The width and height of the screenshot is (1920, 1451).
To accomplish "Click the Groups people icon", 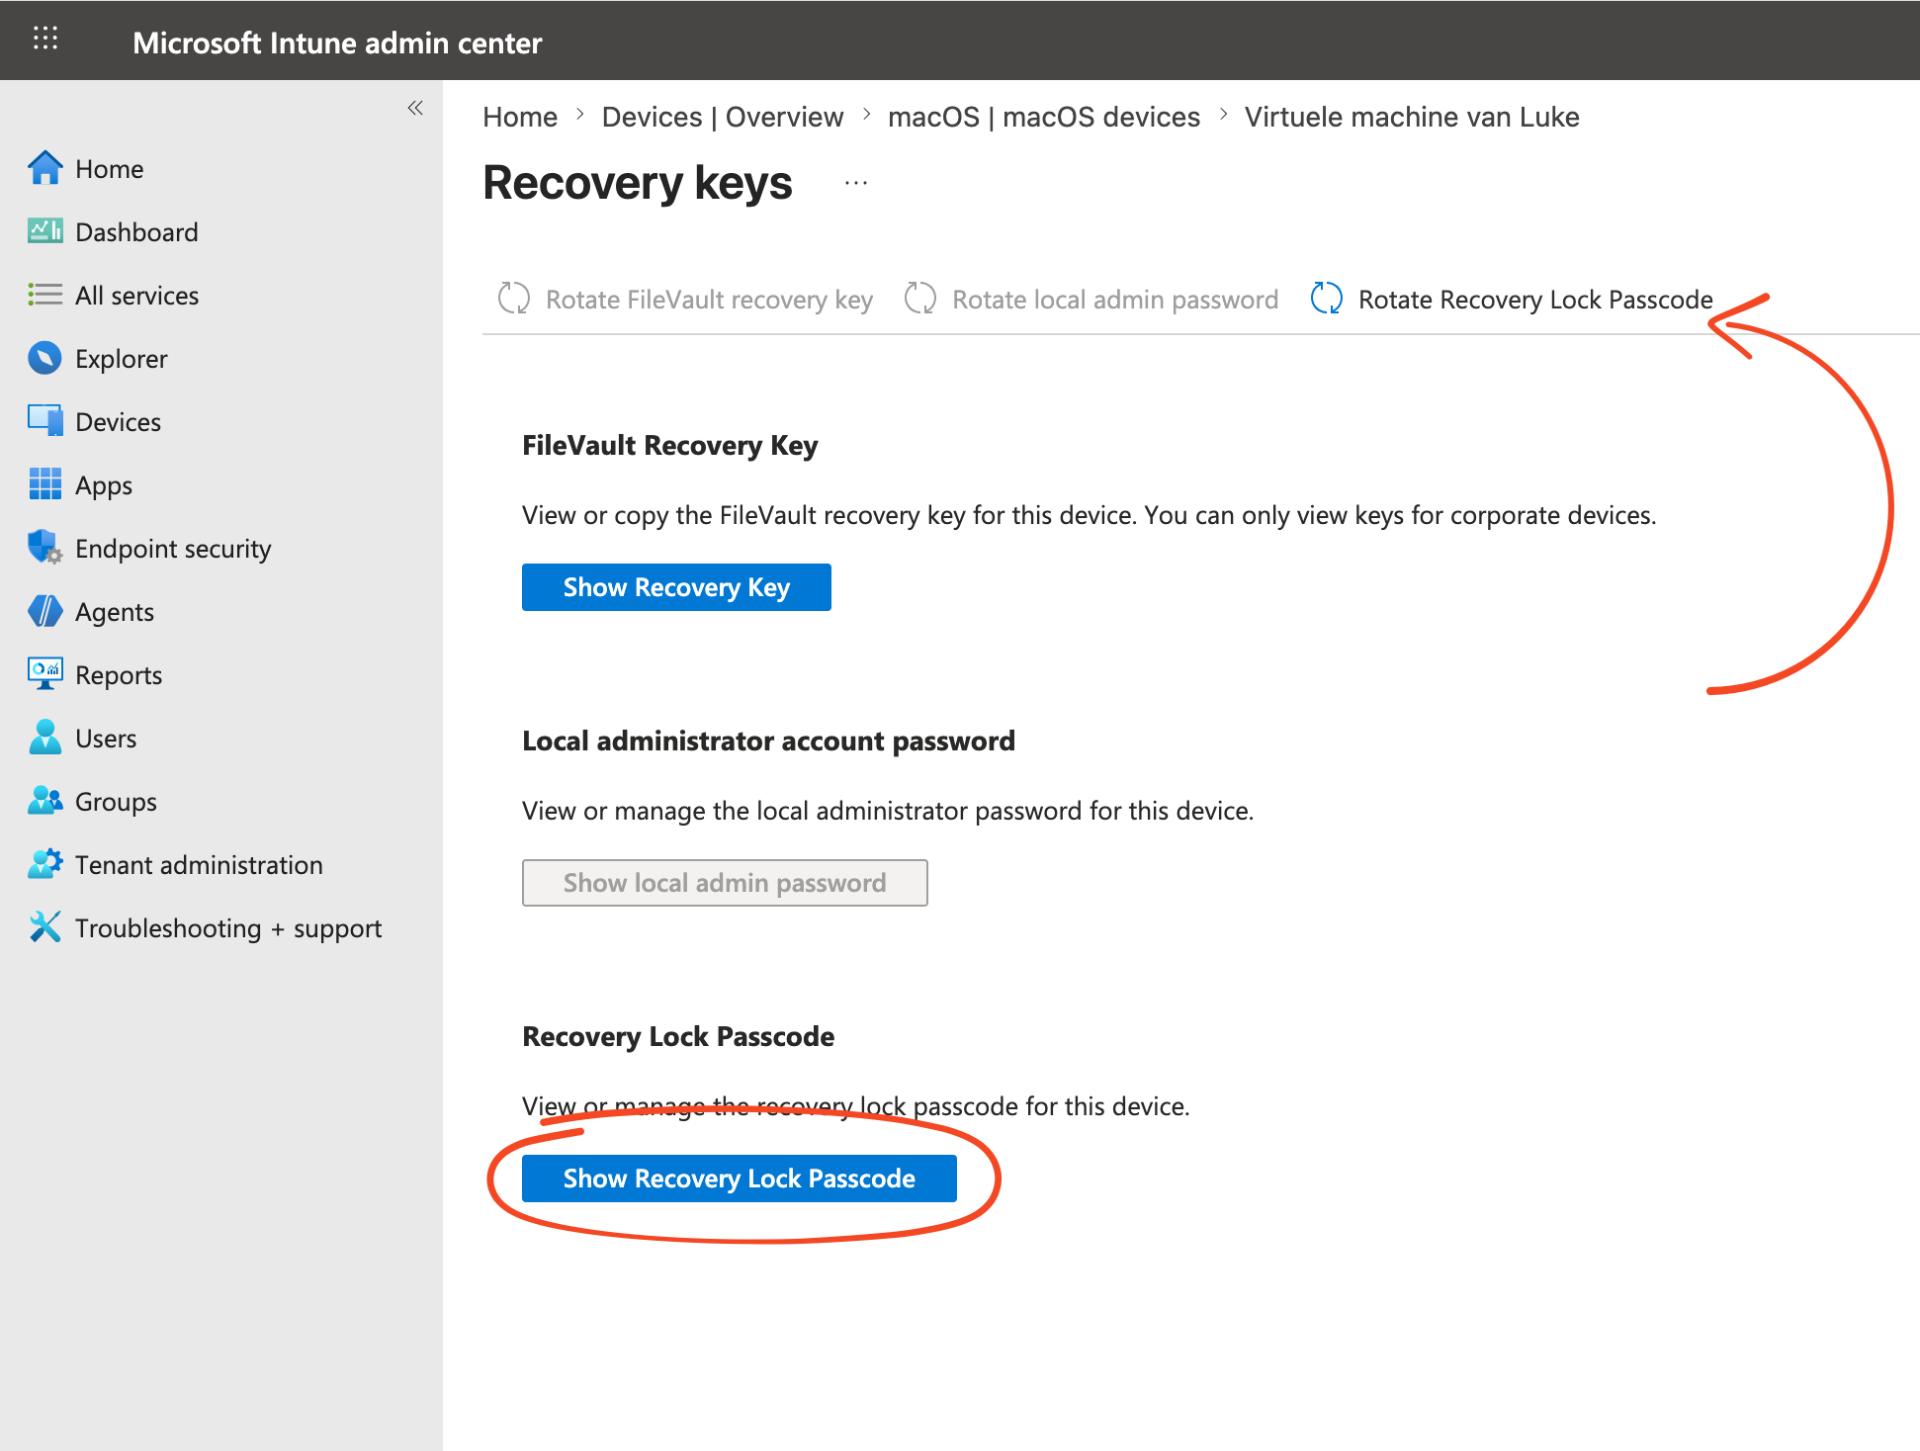I will tap(45, 800).
